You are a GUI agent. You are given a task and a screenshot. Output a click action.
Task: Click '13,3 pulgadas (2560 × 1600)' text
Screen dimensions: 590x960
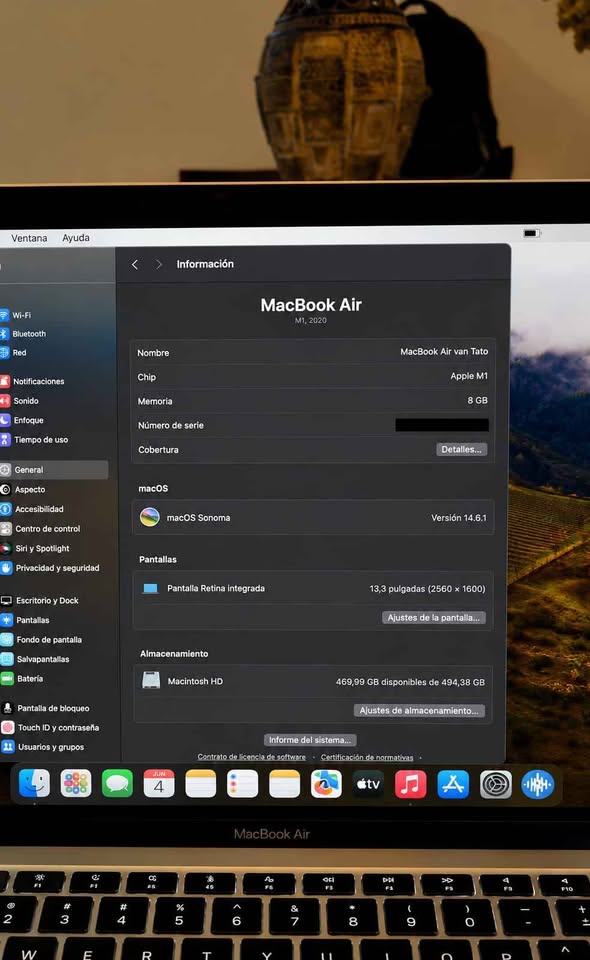(x=427, y=589)
